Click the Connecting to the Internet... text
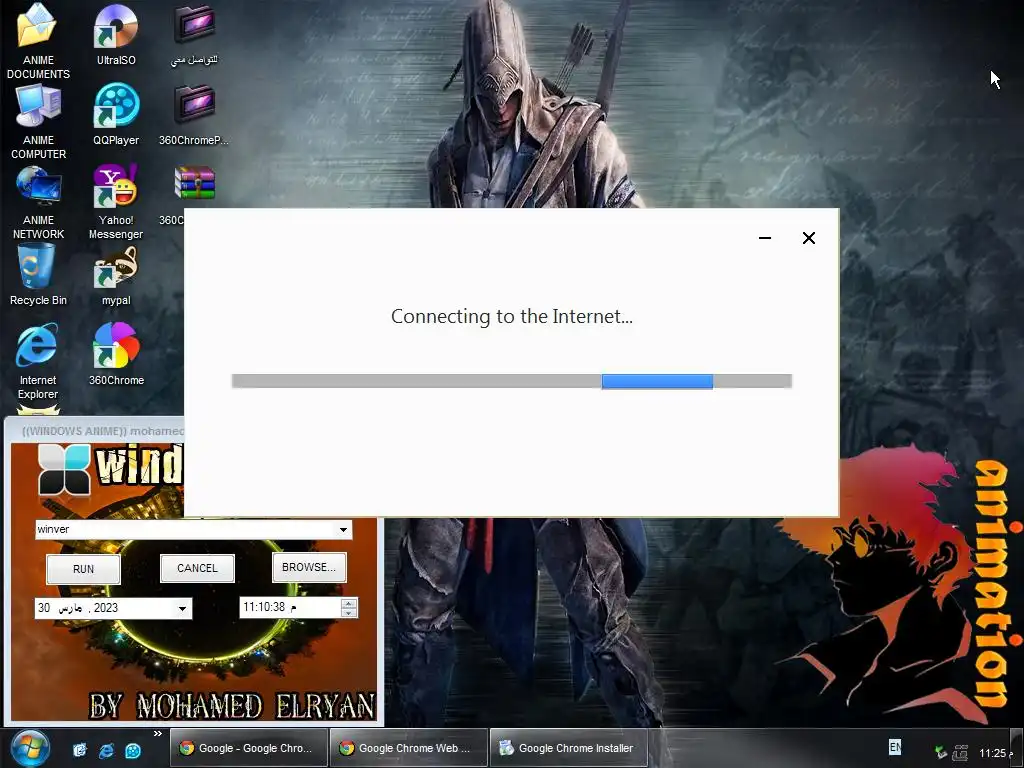Image resolution: width=1024 pixels, height=768 pixels. [x=511, y=316]
